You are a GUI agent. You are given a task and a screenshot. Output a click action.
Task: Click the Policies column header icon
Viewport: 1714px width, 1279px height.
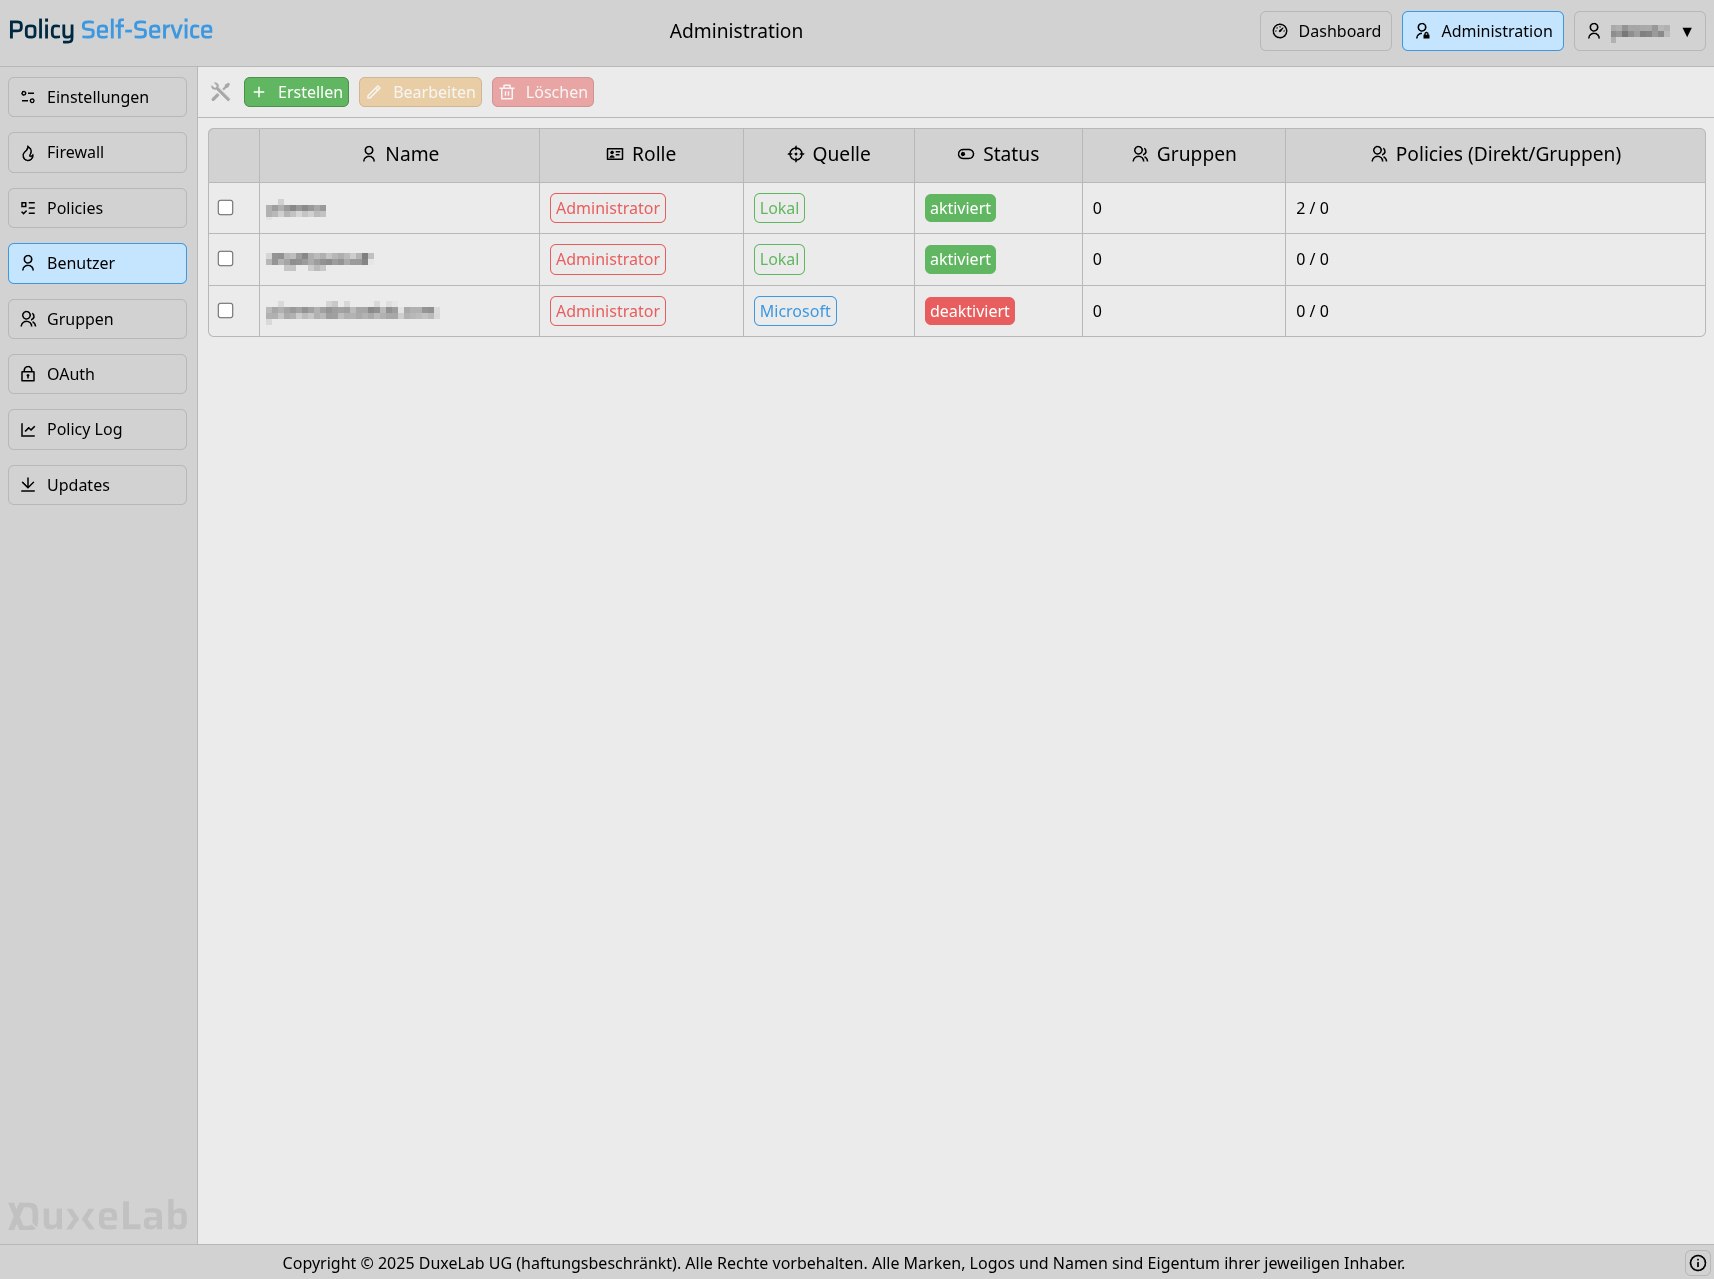pos(1379,154)
